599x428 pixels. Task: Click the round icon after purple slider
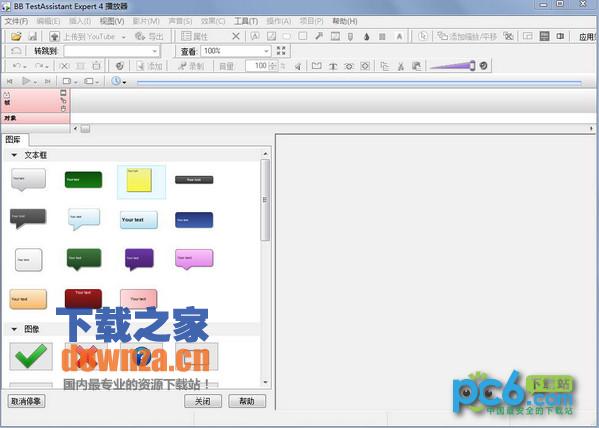(484, 66)
